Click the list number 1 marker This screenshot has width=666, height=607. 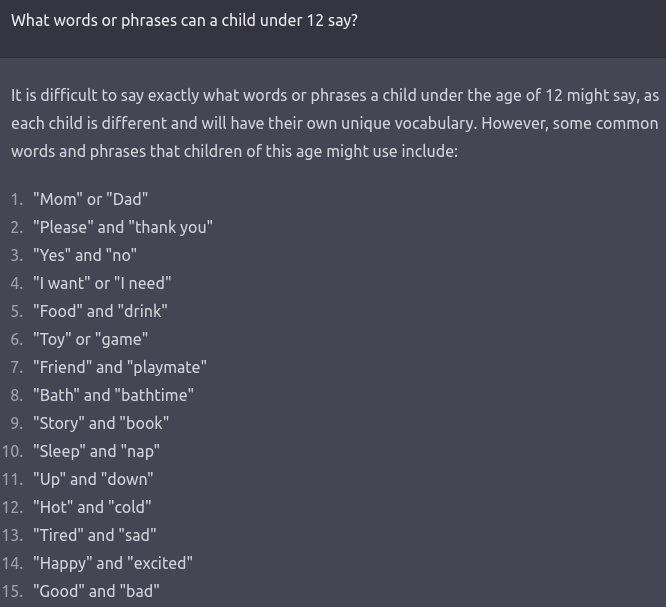16,199
